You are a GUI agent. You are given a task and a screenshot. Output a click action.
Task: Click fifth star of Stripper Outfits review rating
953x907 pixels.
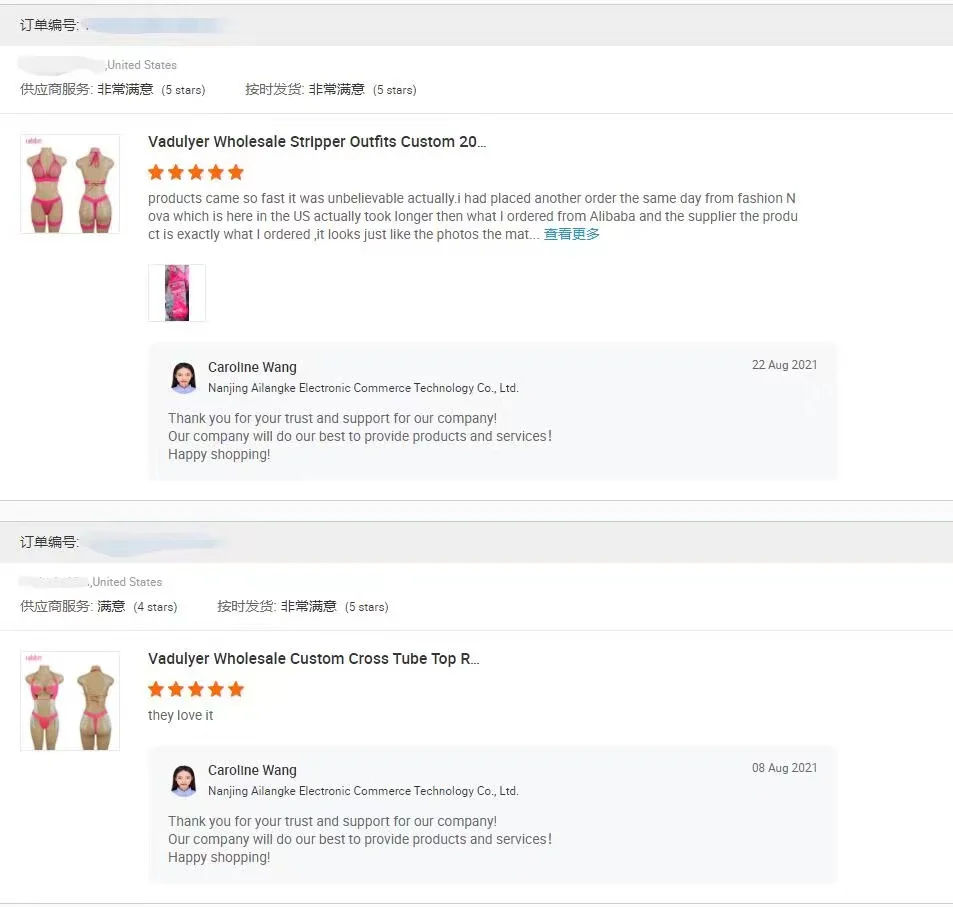[x=236, y=172]
